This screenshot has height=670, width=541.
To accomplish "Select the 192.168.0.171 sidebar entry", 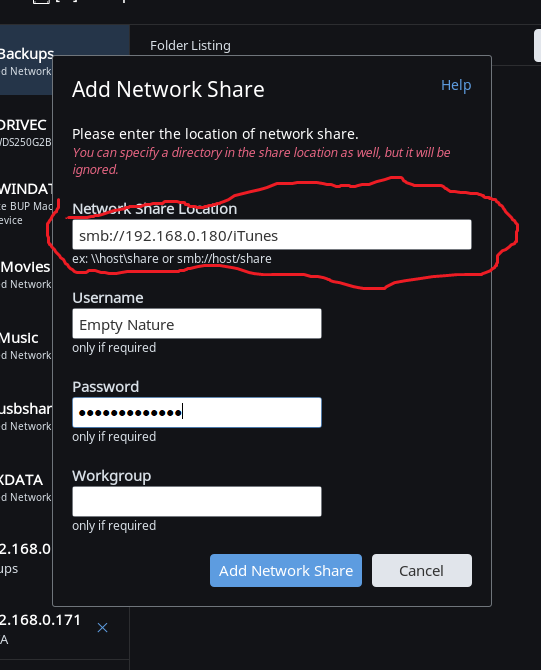I will click(43, 627).
